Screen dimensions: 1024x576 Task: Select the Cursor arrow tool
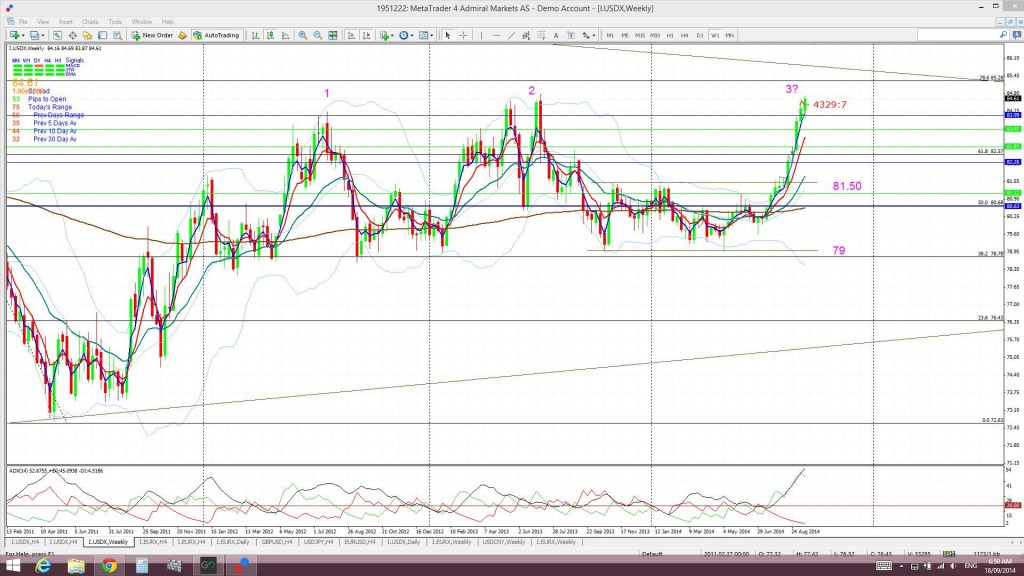(448, 35)
